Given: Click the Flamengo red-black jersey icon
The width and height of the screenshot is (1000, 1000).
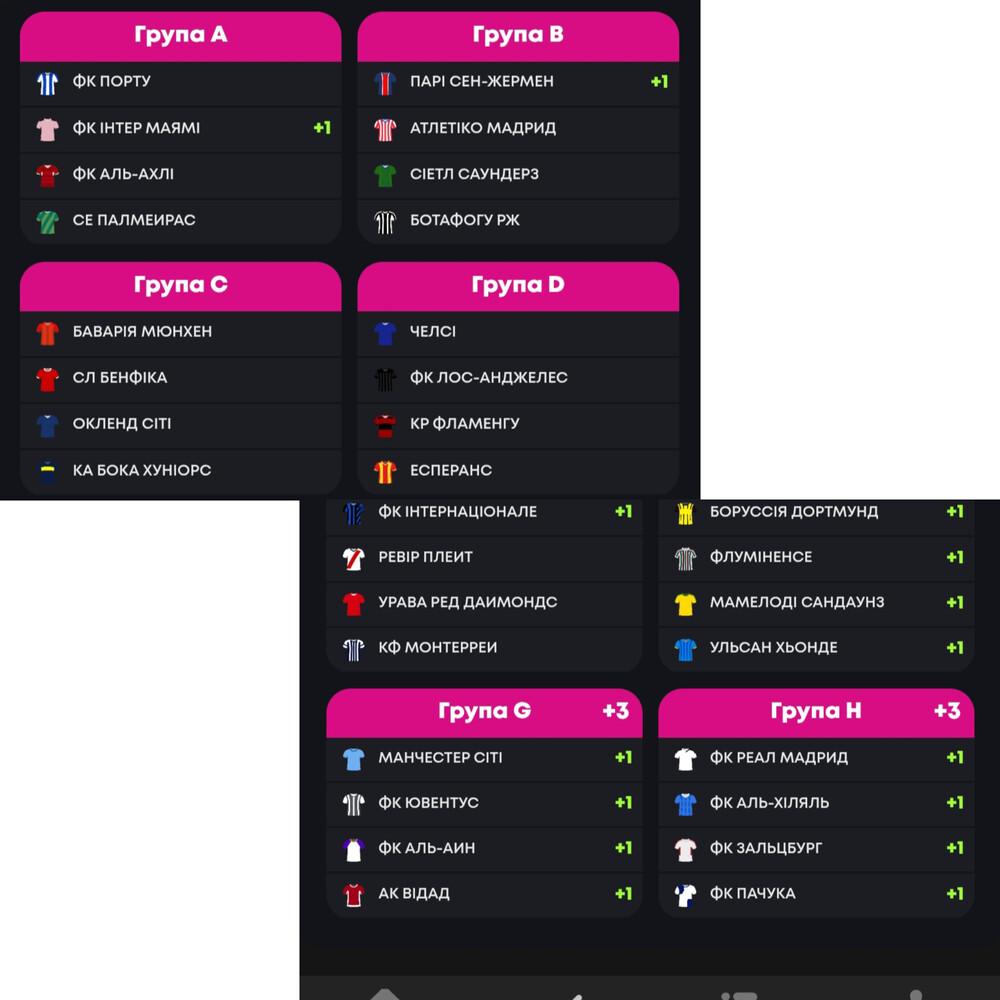Looking at the screenshot, I should pyautogui.click(x=385, y=425).
